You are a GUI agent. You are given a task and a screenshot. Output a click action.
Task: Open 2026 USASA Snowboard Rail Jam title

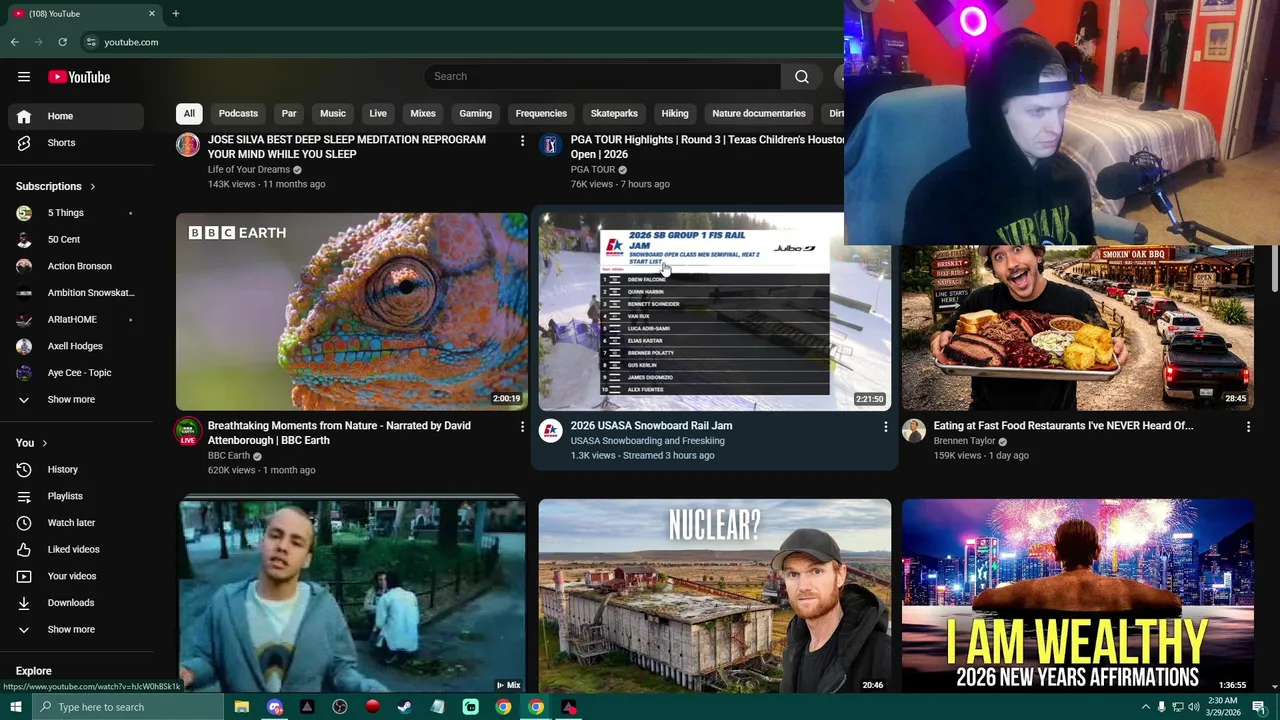(651, 426)
